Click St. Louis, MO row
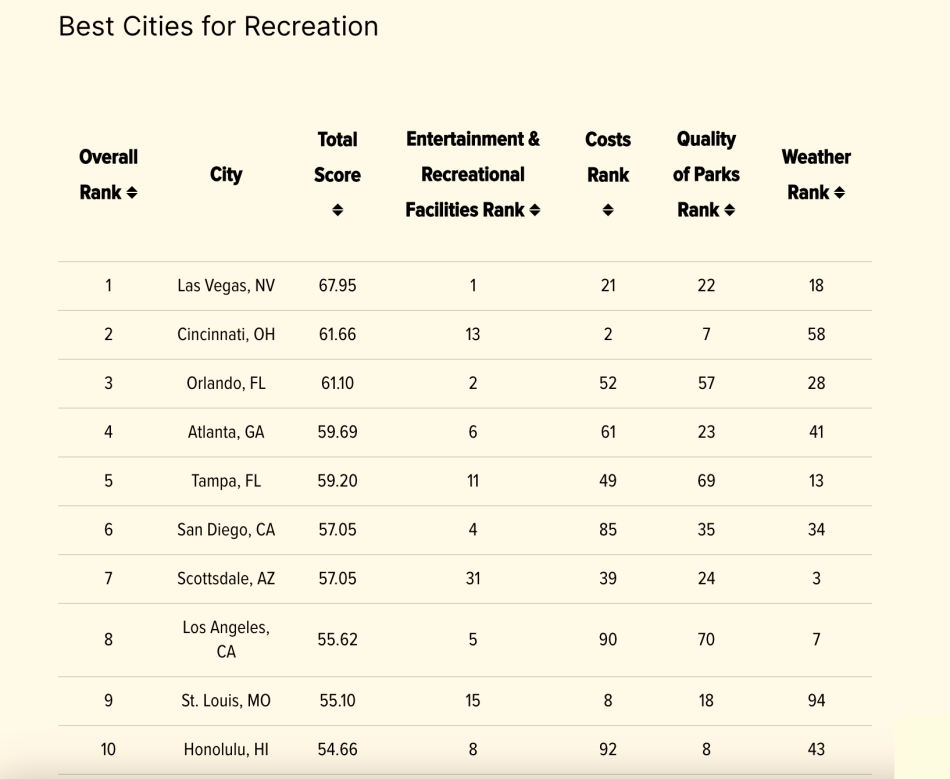Screen dimensions: 950x779 [465, 701]
